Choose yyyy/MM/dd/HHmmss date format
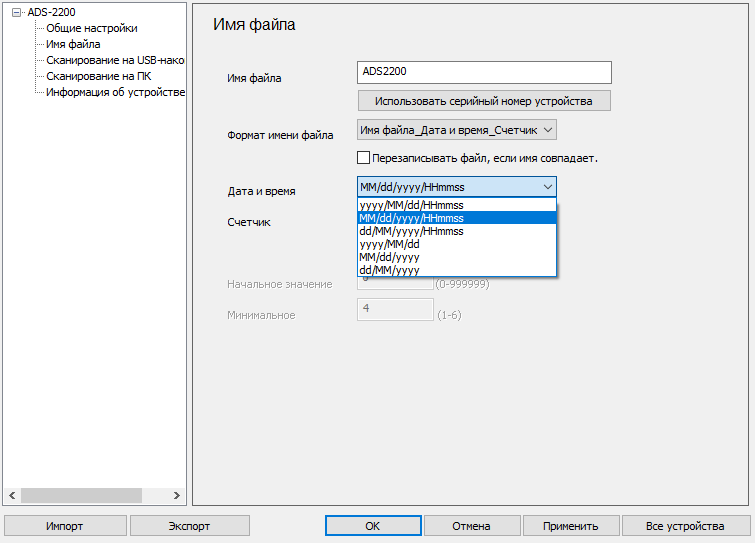Image resolution: width=755 pixels, height=543 pixels. (x=411, y=204)
